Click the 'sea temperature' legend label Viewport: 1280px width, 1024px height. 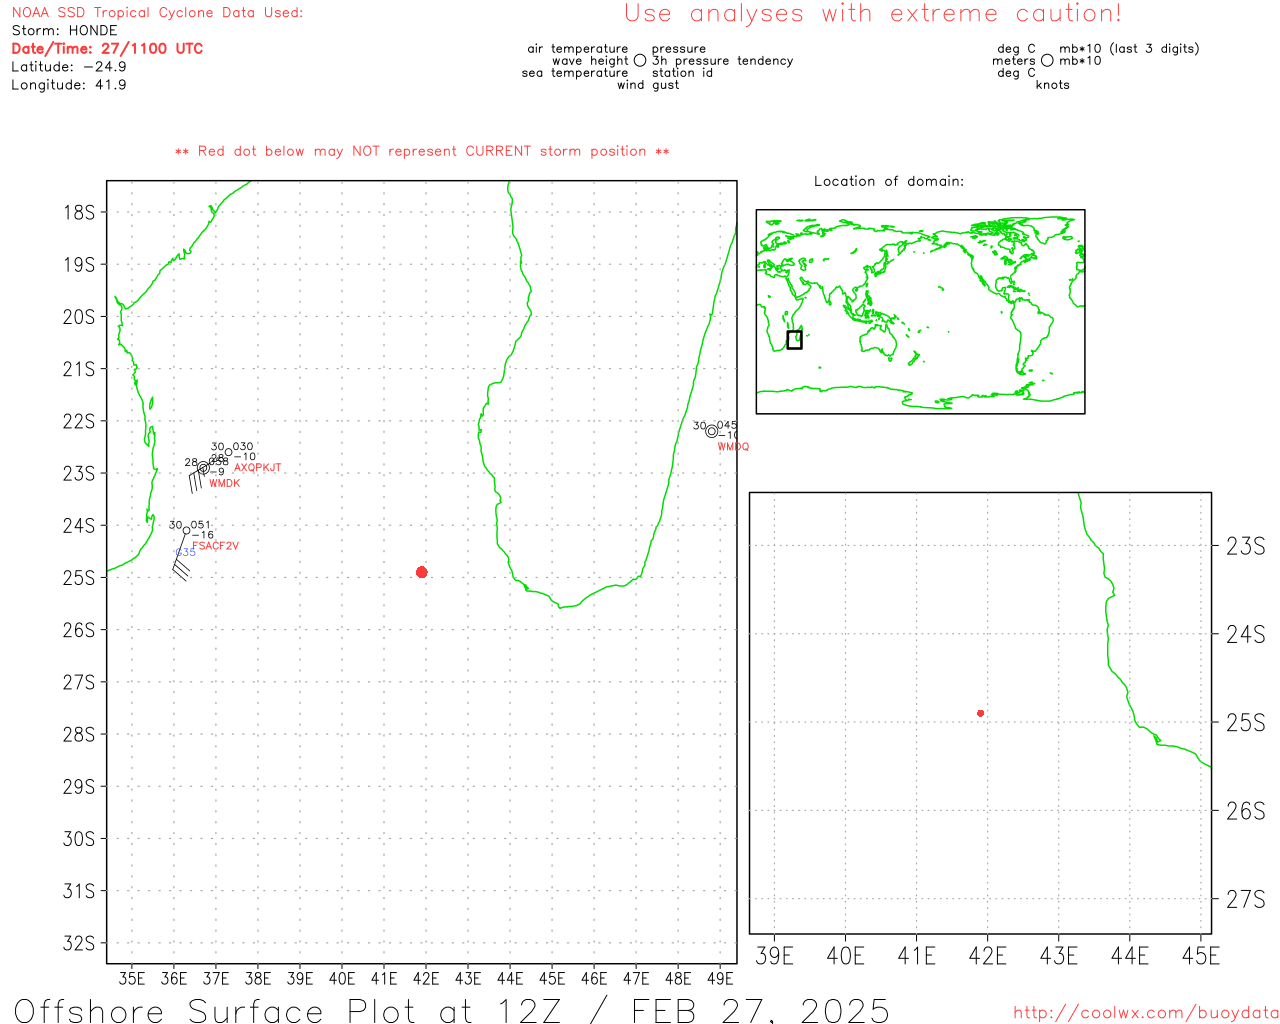[575, 73]
